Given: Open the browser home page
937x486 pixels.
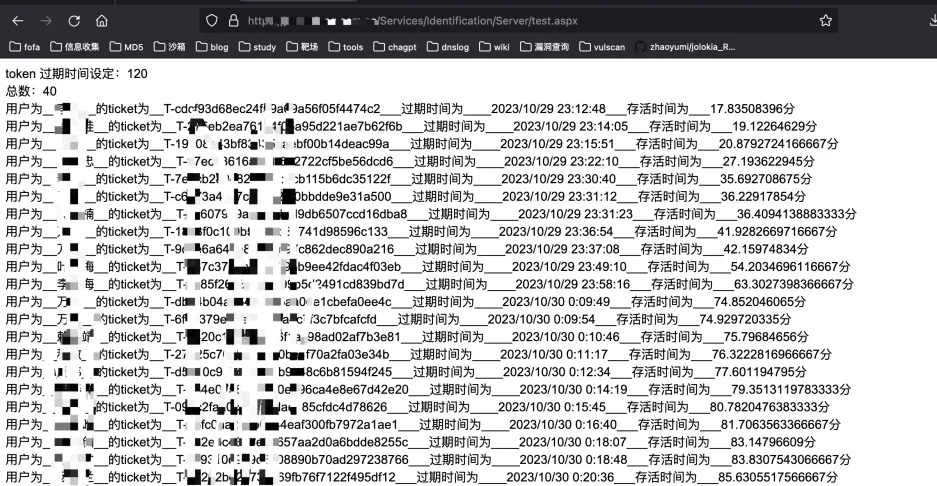Looking at the screenshot, I should pyautogui.click(x=102, y=21).
